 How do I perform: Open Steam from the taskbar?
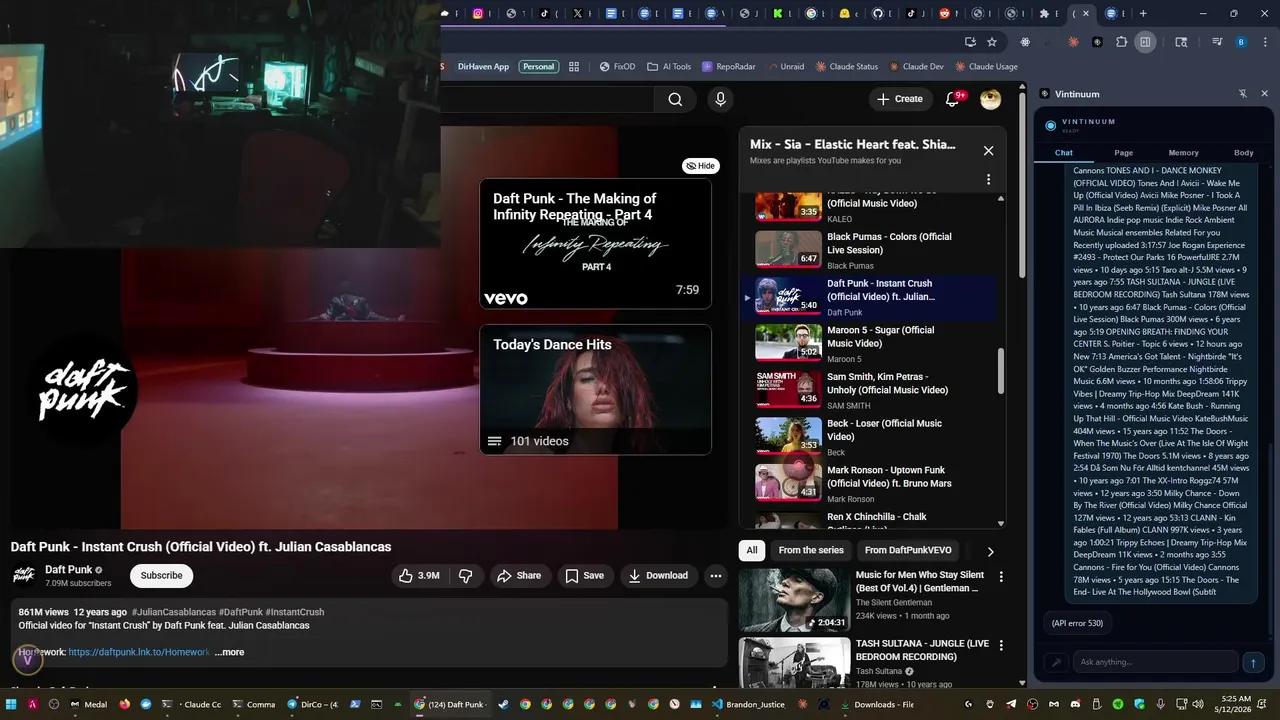(x=503, y=704)
